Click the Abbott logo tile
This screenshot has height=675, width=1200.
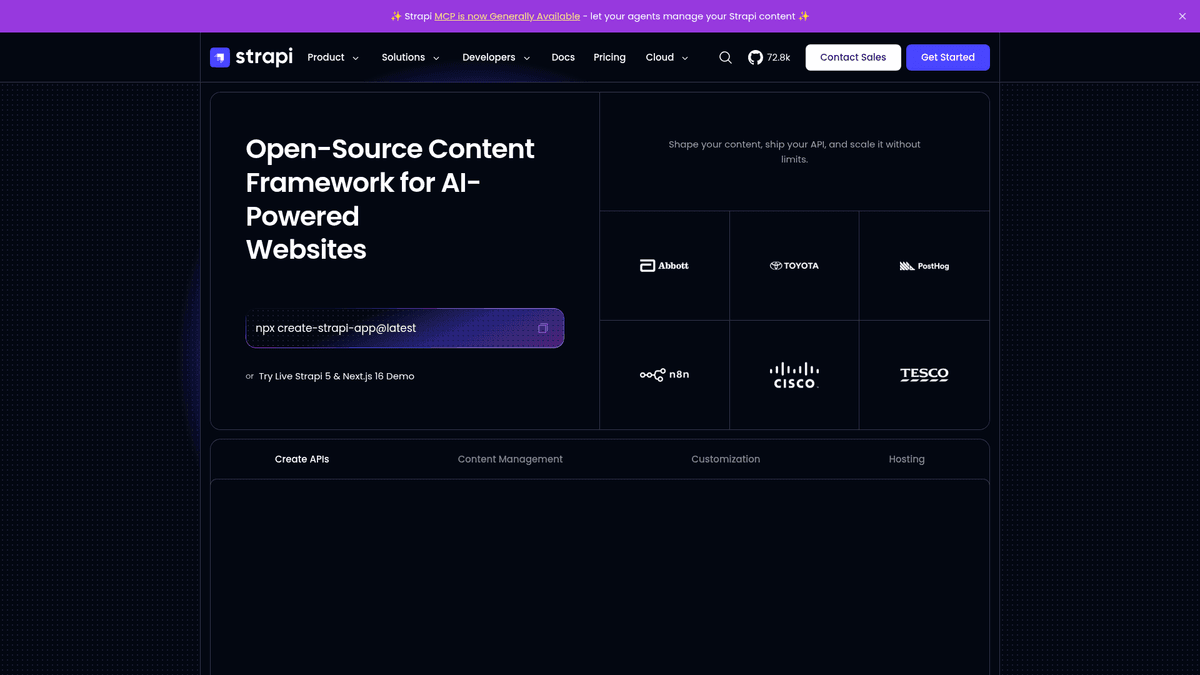[664, 266]
